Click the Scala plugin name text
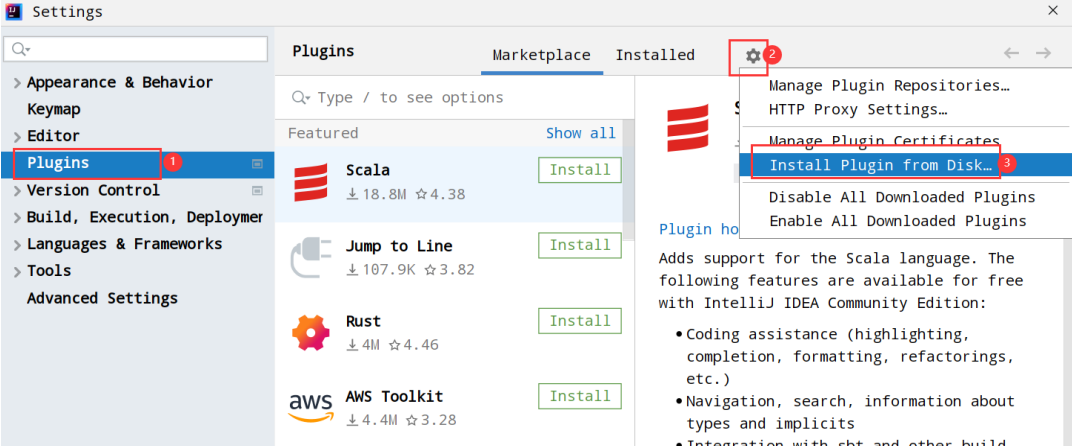Viewport: 1072px width, 446px height. 368,170
